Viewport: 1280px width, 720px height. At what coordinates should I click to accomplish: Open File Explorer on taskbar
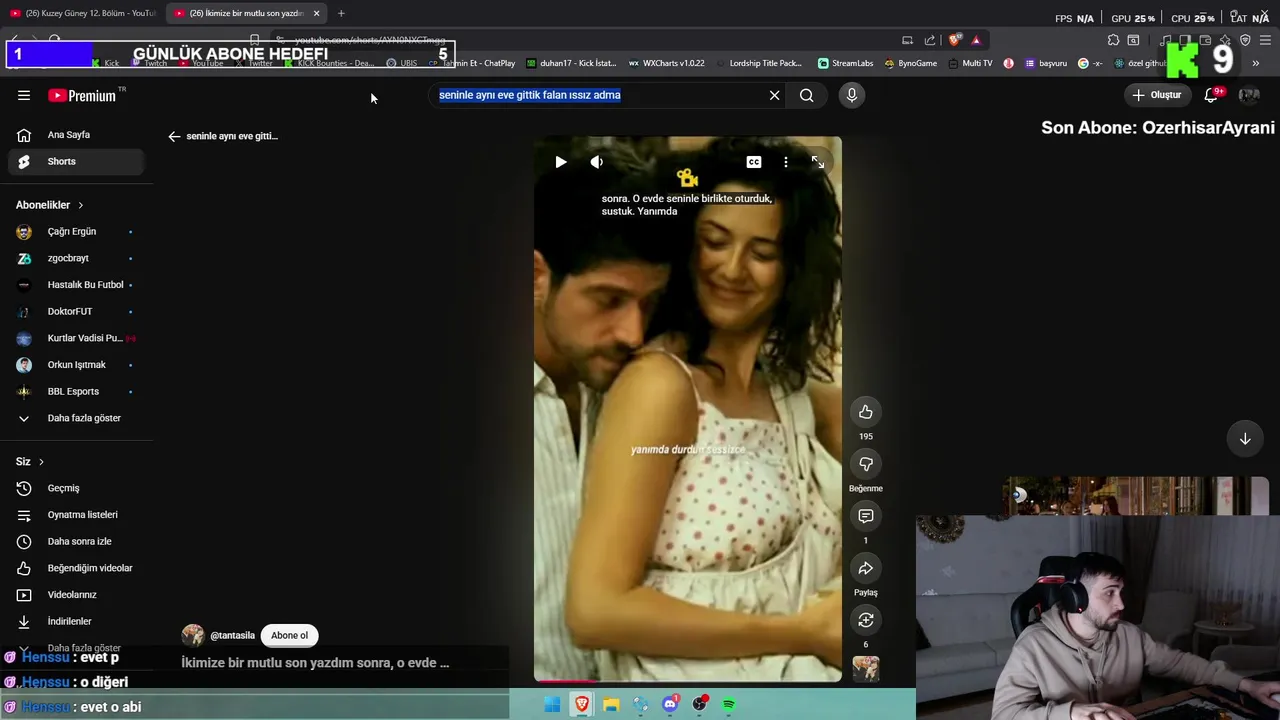[x=611, y=705]
